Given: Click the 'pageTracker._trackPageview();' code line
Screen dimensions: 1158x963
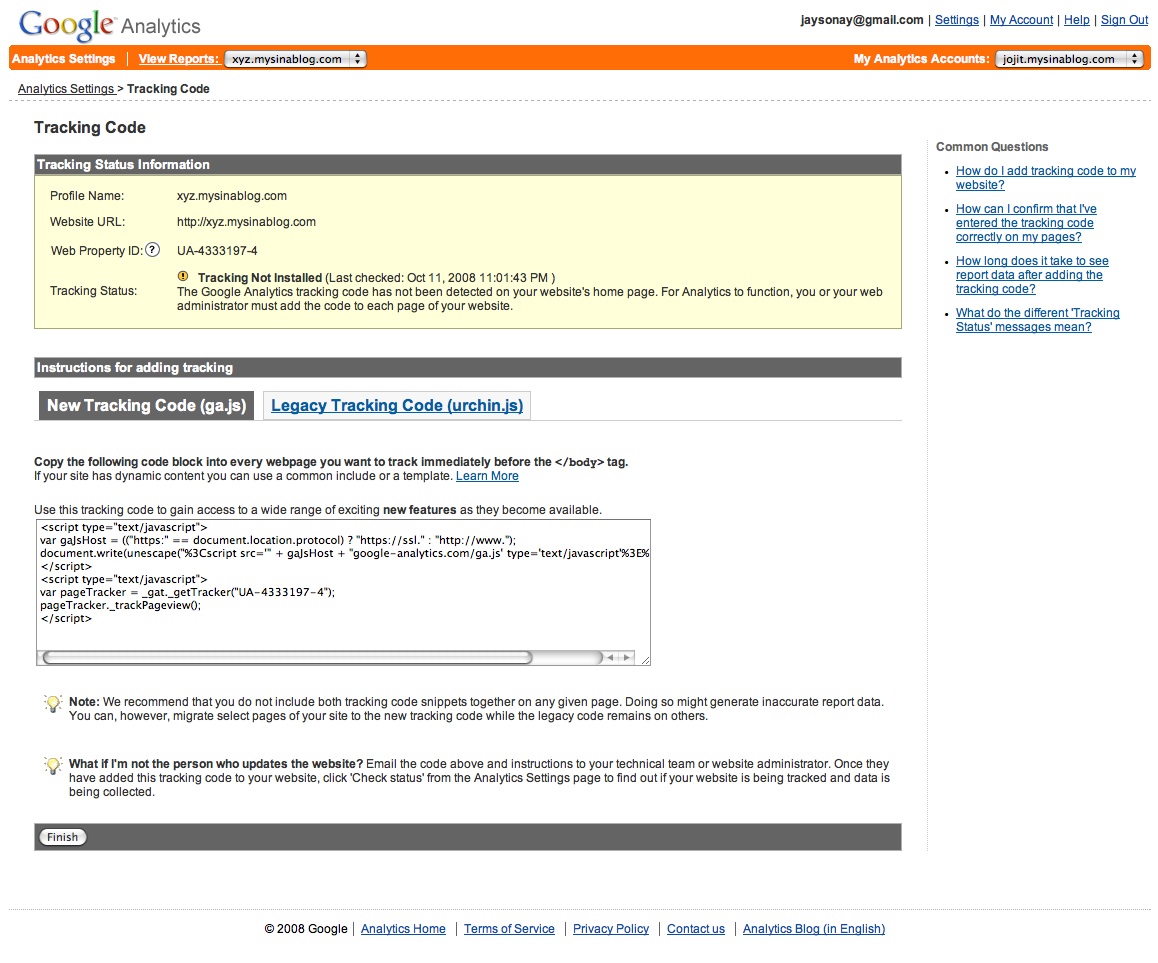Looking at the screenshot, I should click(120, 605).
